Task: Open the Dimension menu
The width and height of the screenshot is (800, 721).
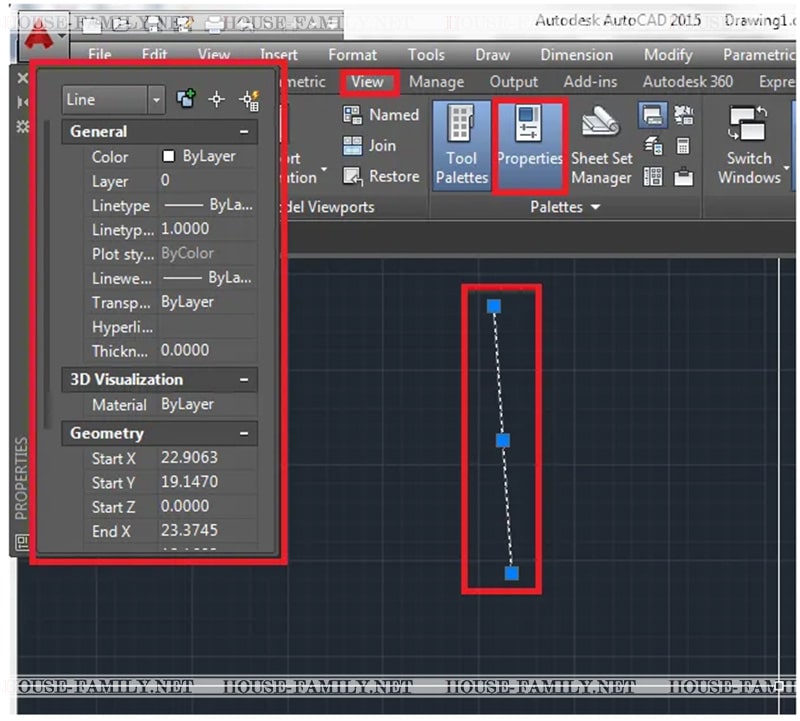Action: 577,55
